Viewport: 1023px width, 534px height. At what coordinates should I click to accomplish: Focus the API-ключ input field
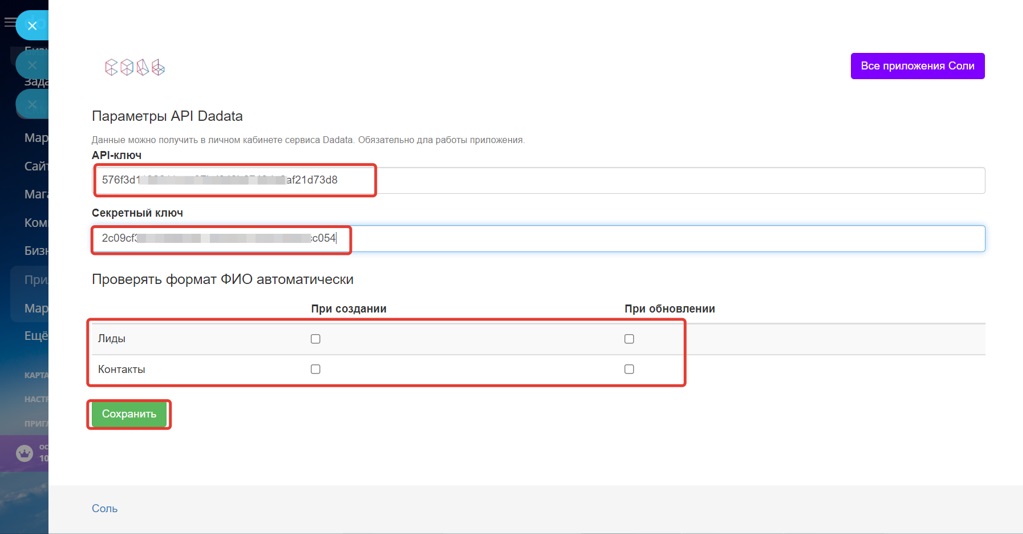538,180
